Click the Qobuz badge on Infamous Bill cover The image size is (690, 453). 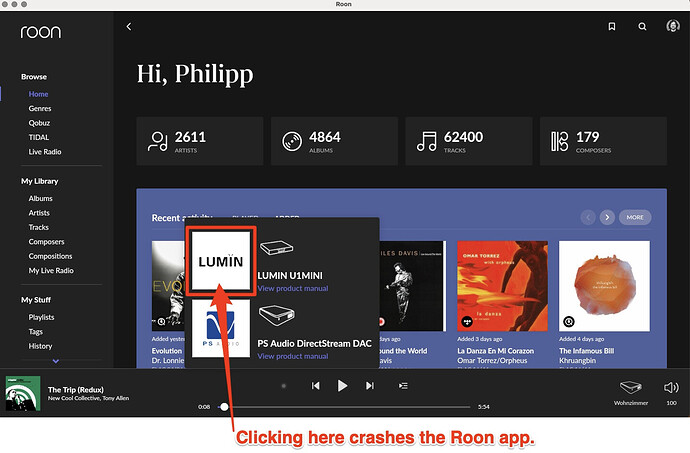569,322
